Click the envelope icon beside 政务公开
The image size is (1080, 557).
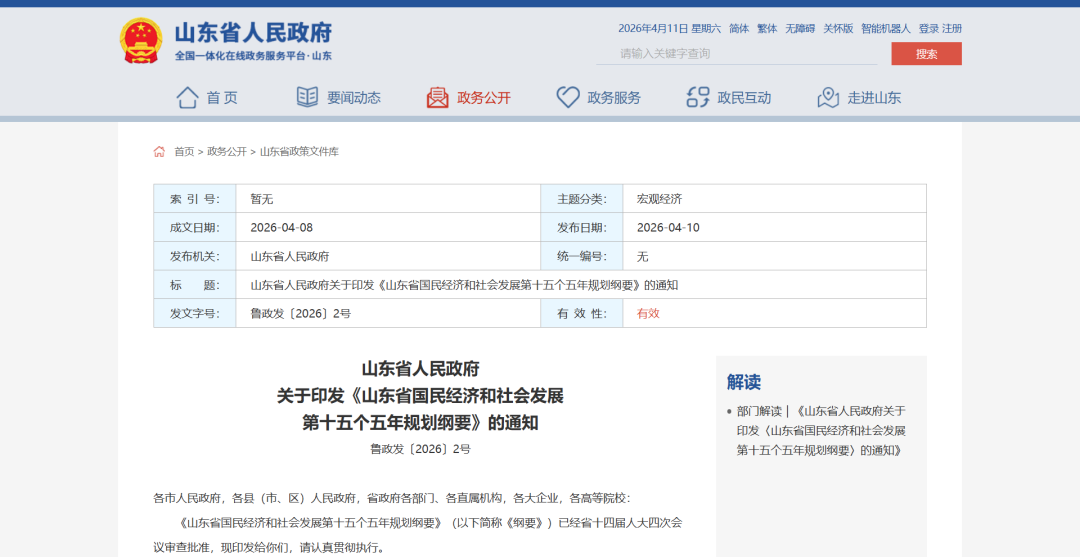pos(437,97)
